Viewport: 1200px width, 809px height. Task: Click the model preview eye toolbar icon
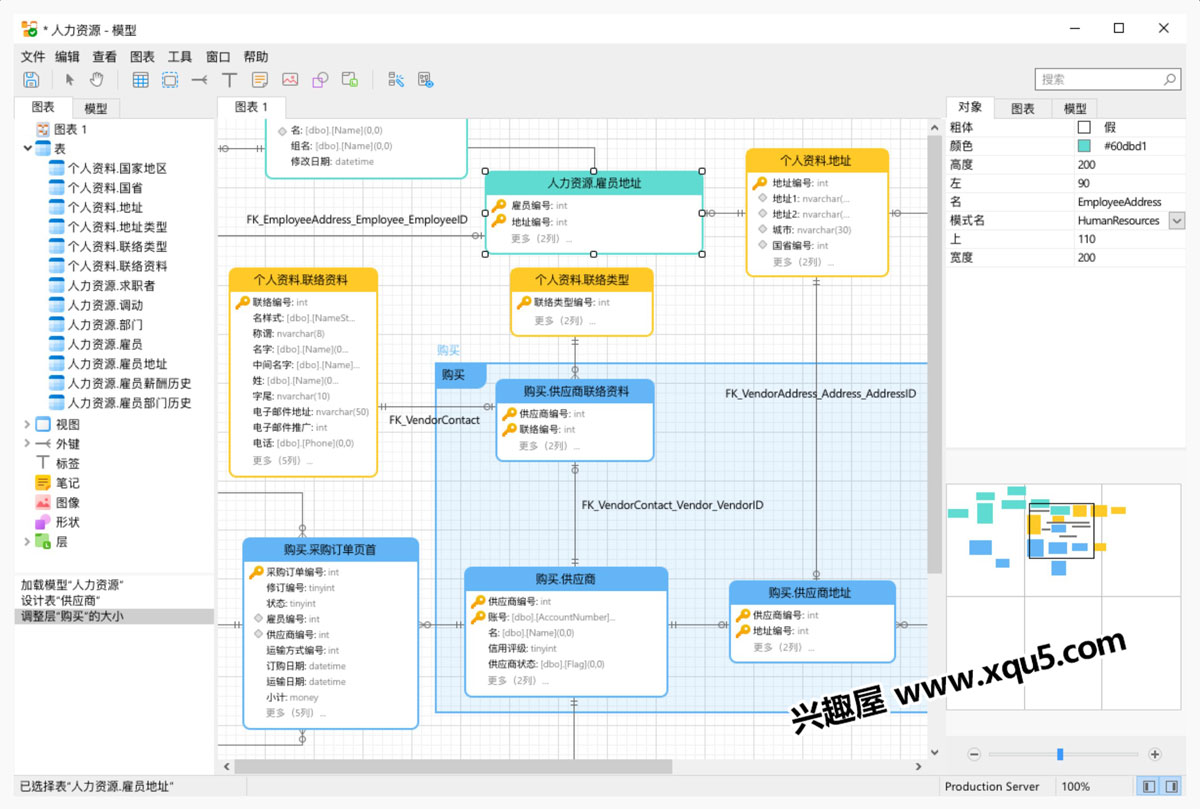(425, 80)
